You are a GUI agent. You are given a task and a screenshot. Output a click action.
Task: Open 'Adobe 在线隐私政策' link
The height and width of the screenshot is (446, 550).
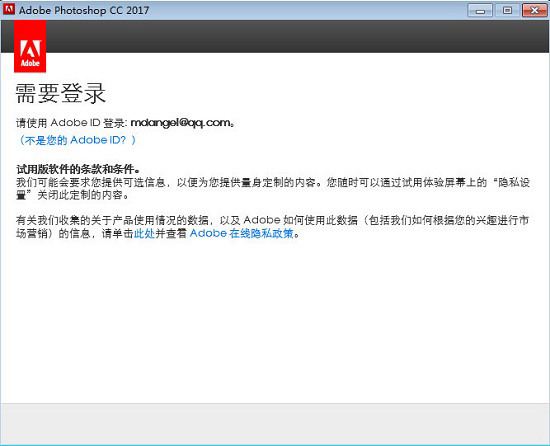click(241, 233)
